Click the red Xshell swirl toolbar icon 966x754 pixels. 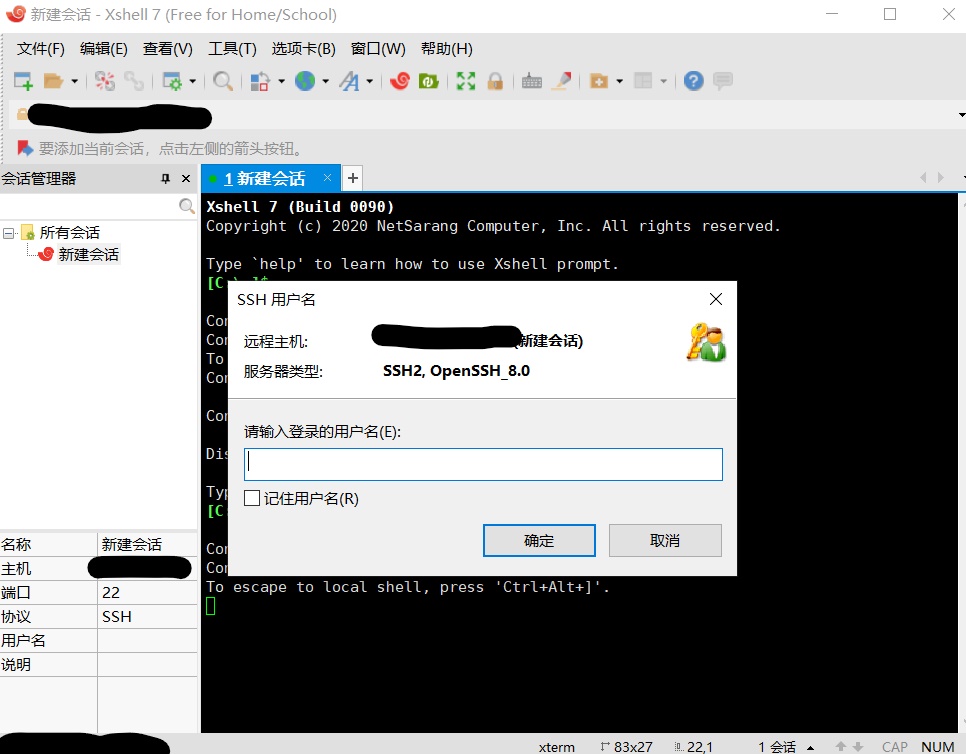(x=400, y=81)
